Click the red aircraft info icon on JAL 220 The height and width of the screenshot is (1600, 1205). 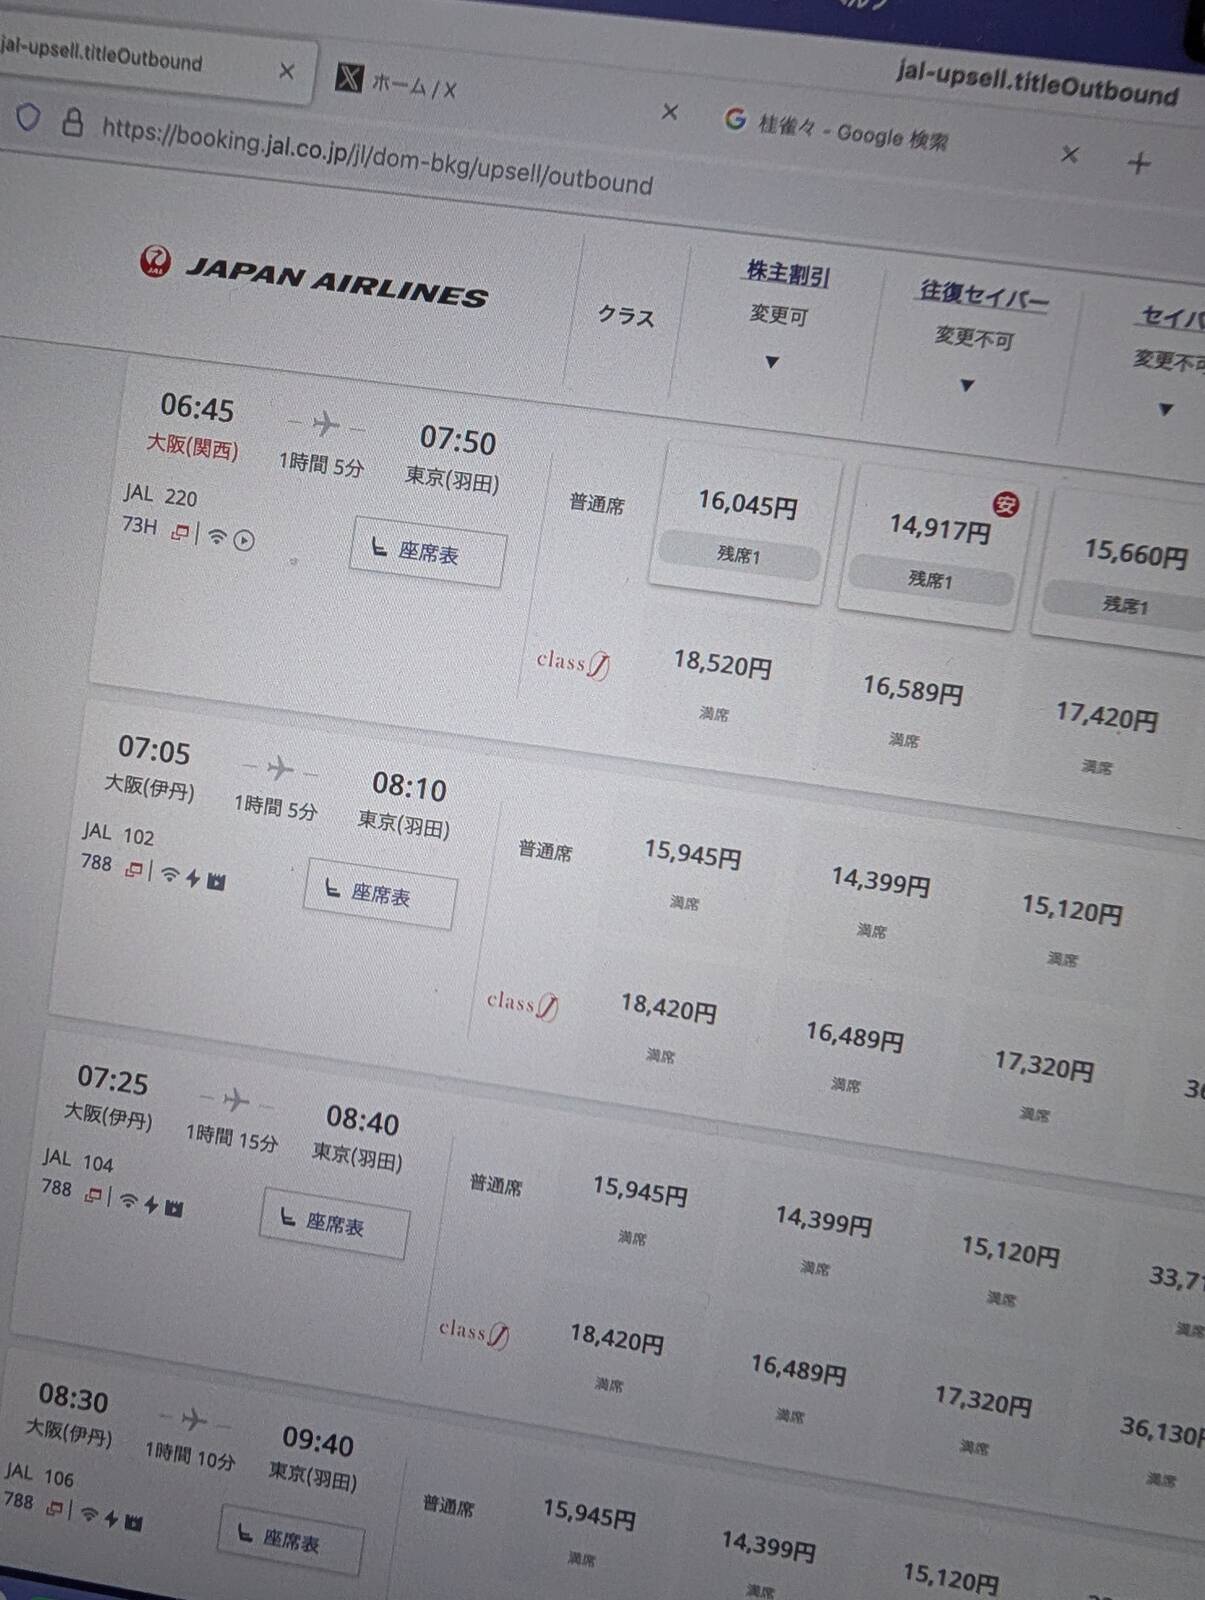[180, 532]
